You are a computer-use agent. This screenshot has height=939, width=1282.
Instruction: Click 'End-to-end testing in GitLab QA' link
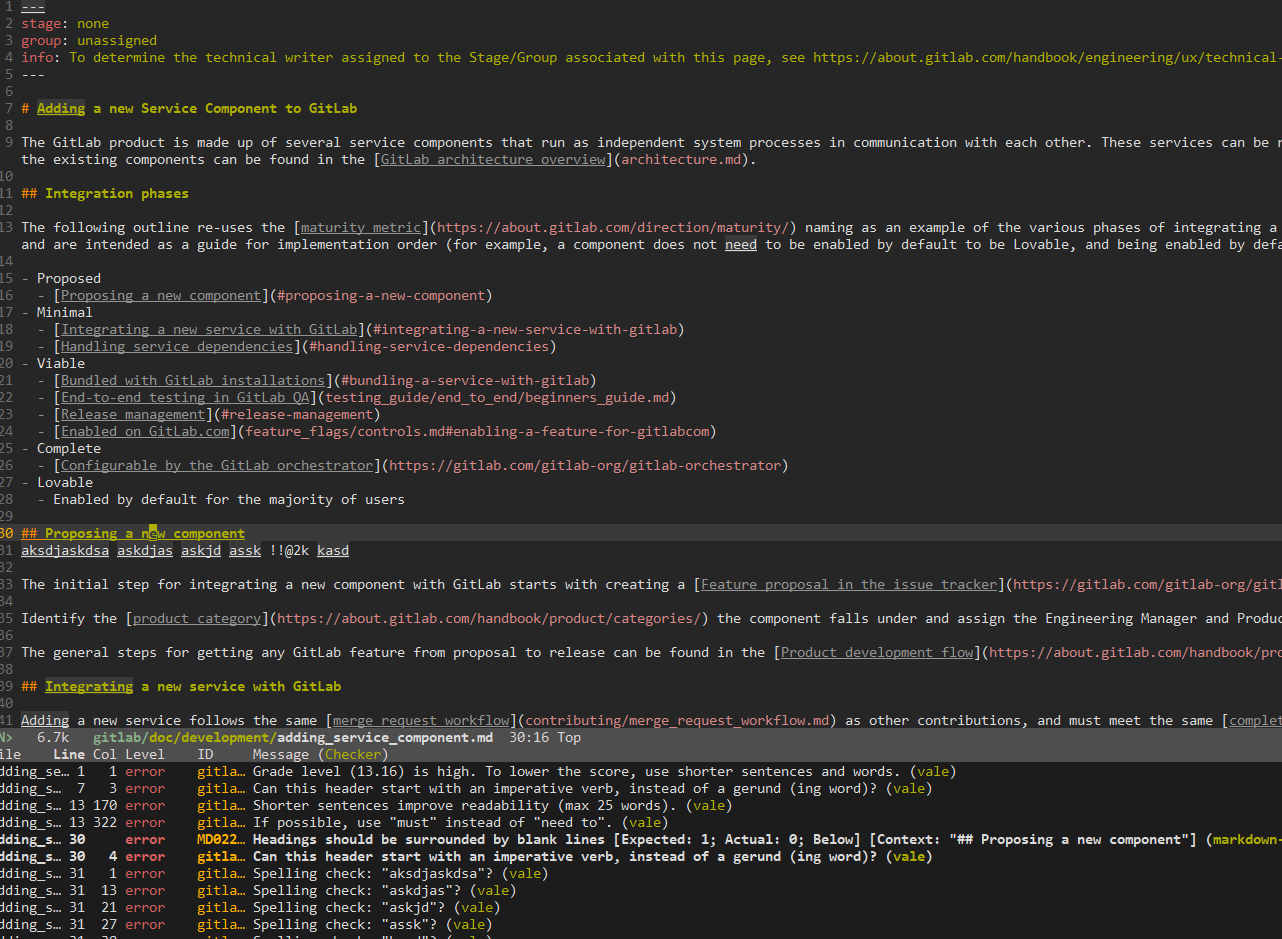point(185,398)
